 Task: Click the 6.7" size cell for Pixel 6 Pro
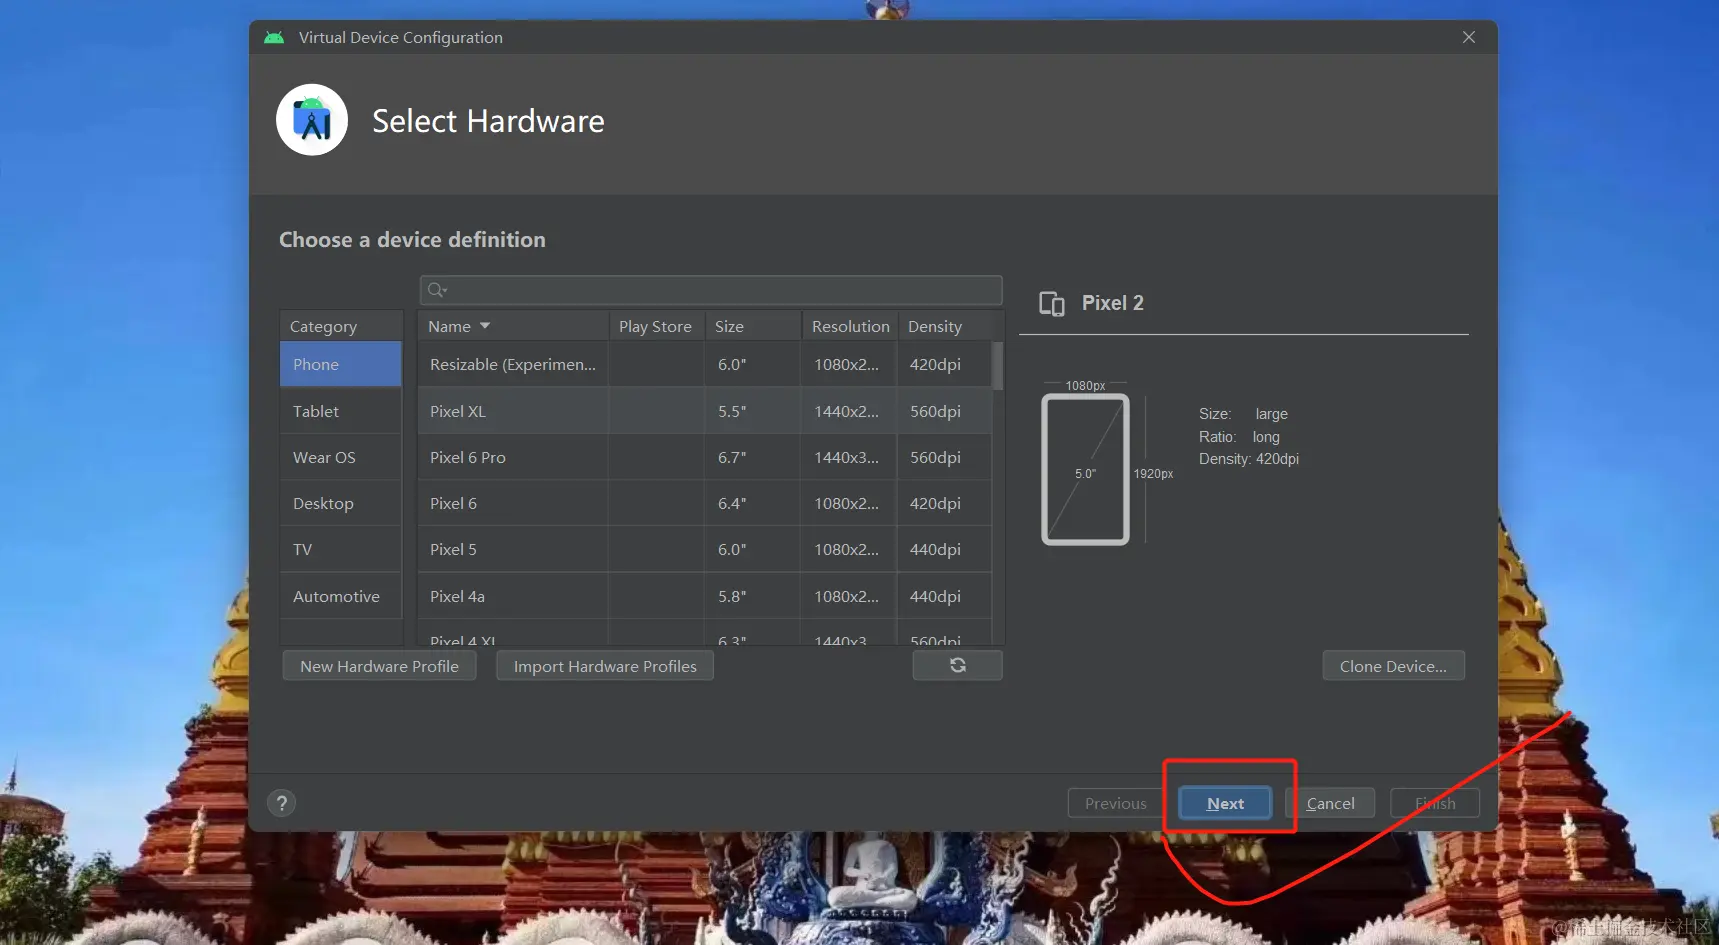753,457
